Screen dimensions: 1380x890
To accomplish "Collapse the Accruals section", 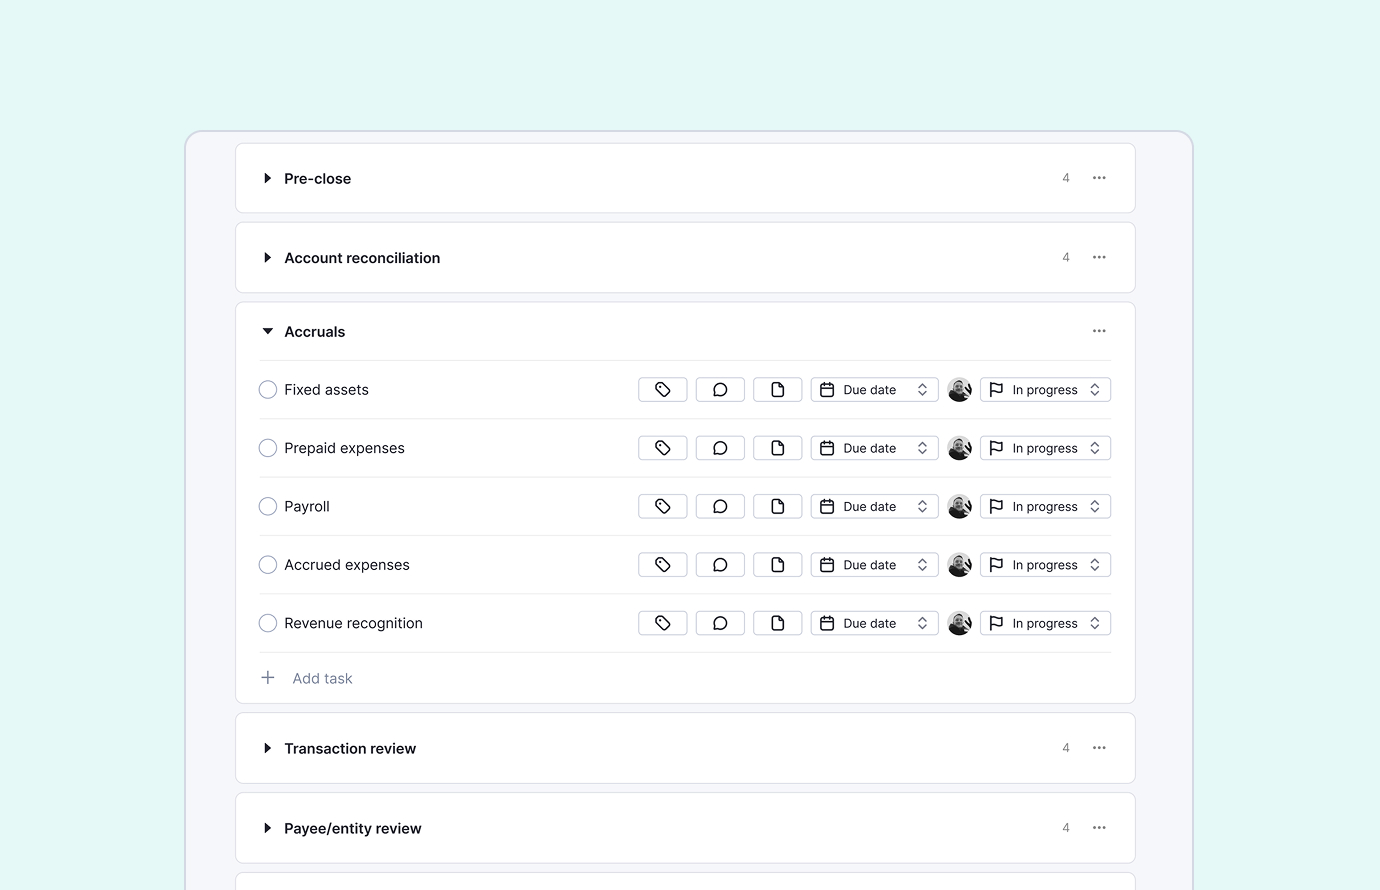I will pos(267,331).
